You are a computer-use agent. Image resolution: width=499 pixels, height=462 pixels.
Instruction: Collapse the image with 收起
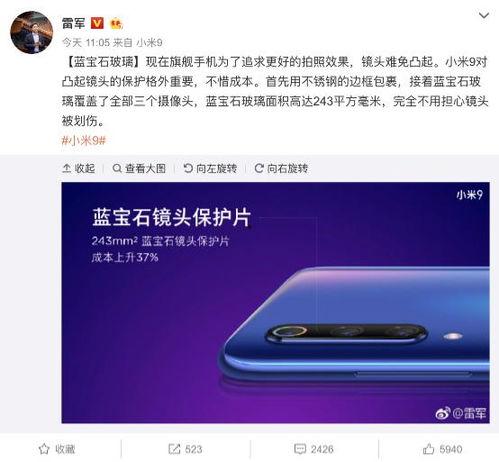pyautogui.click(x=79, y=168)
